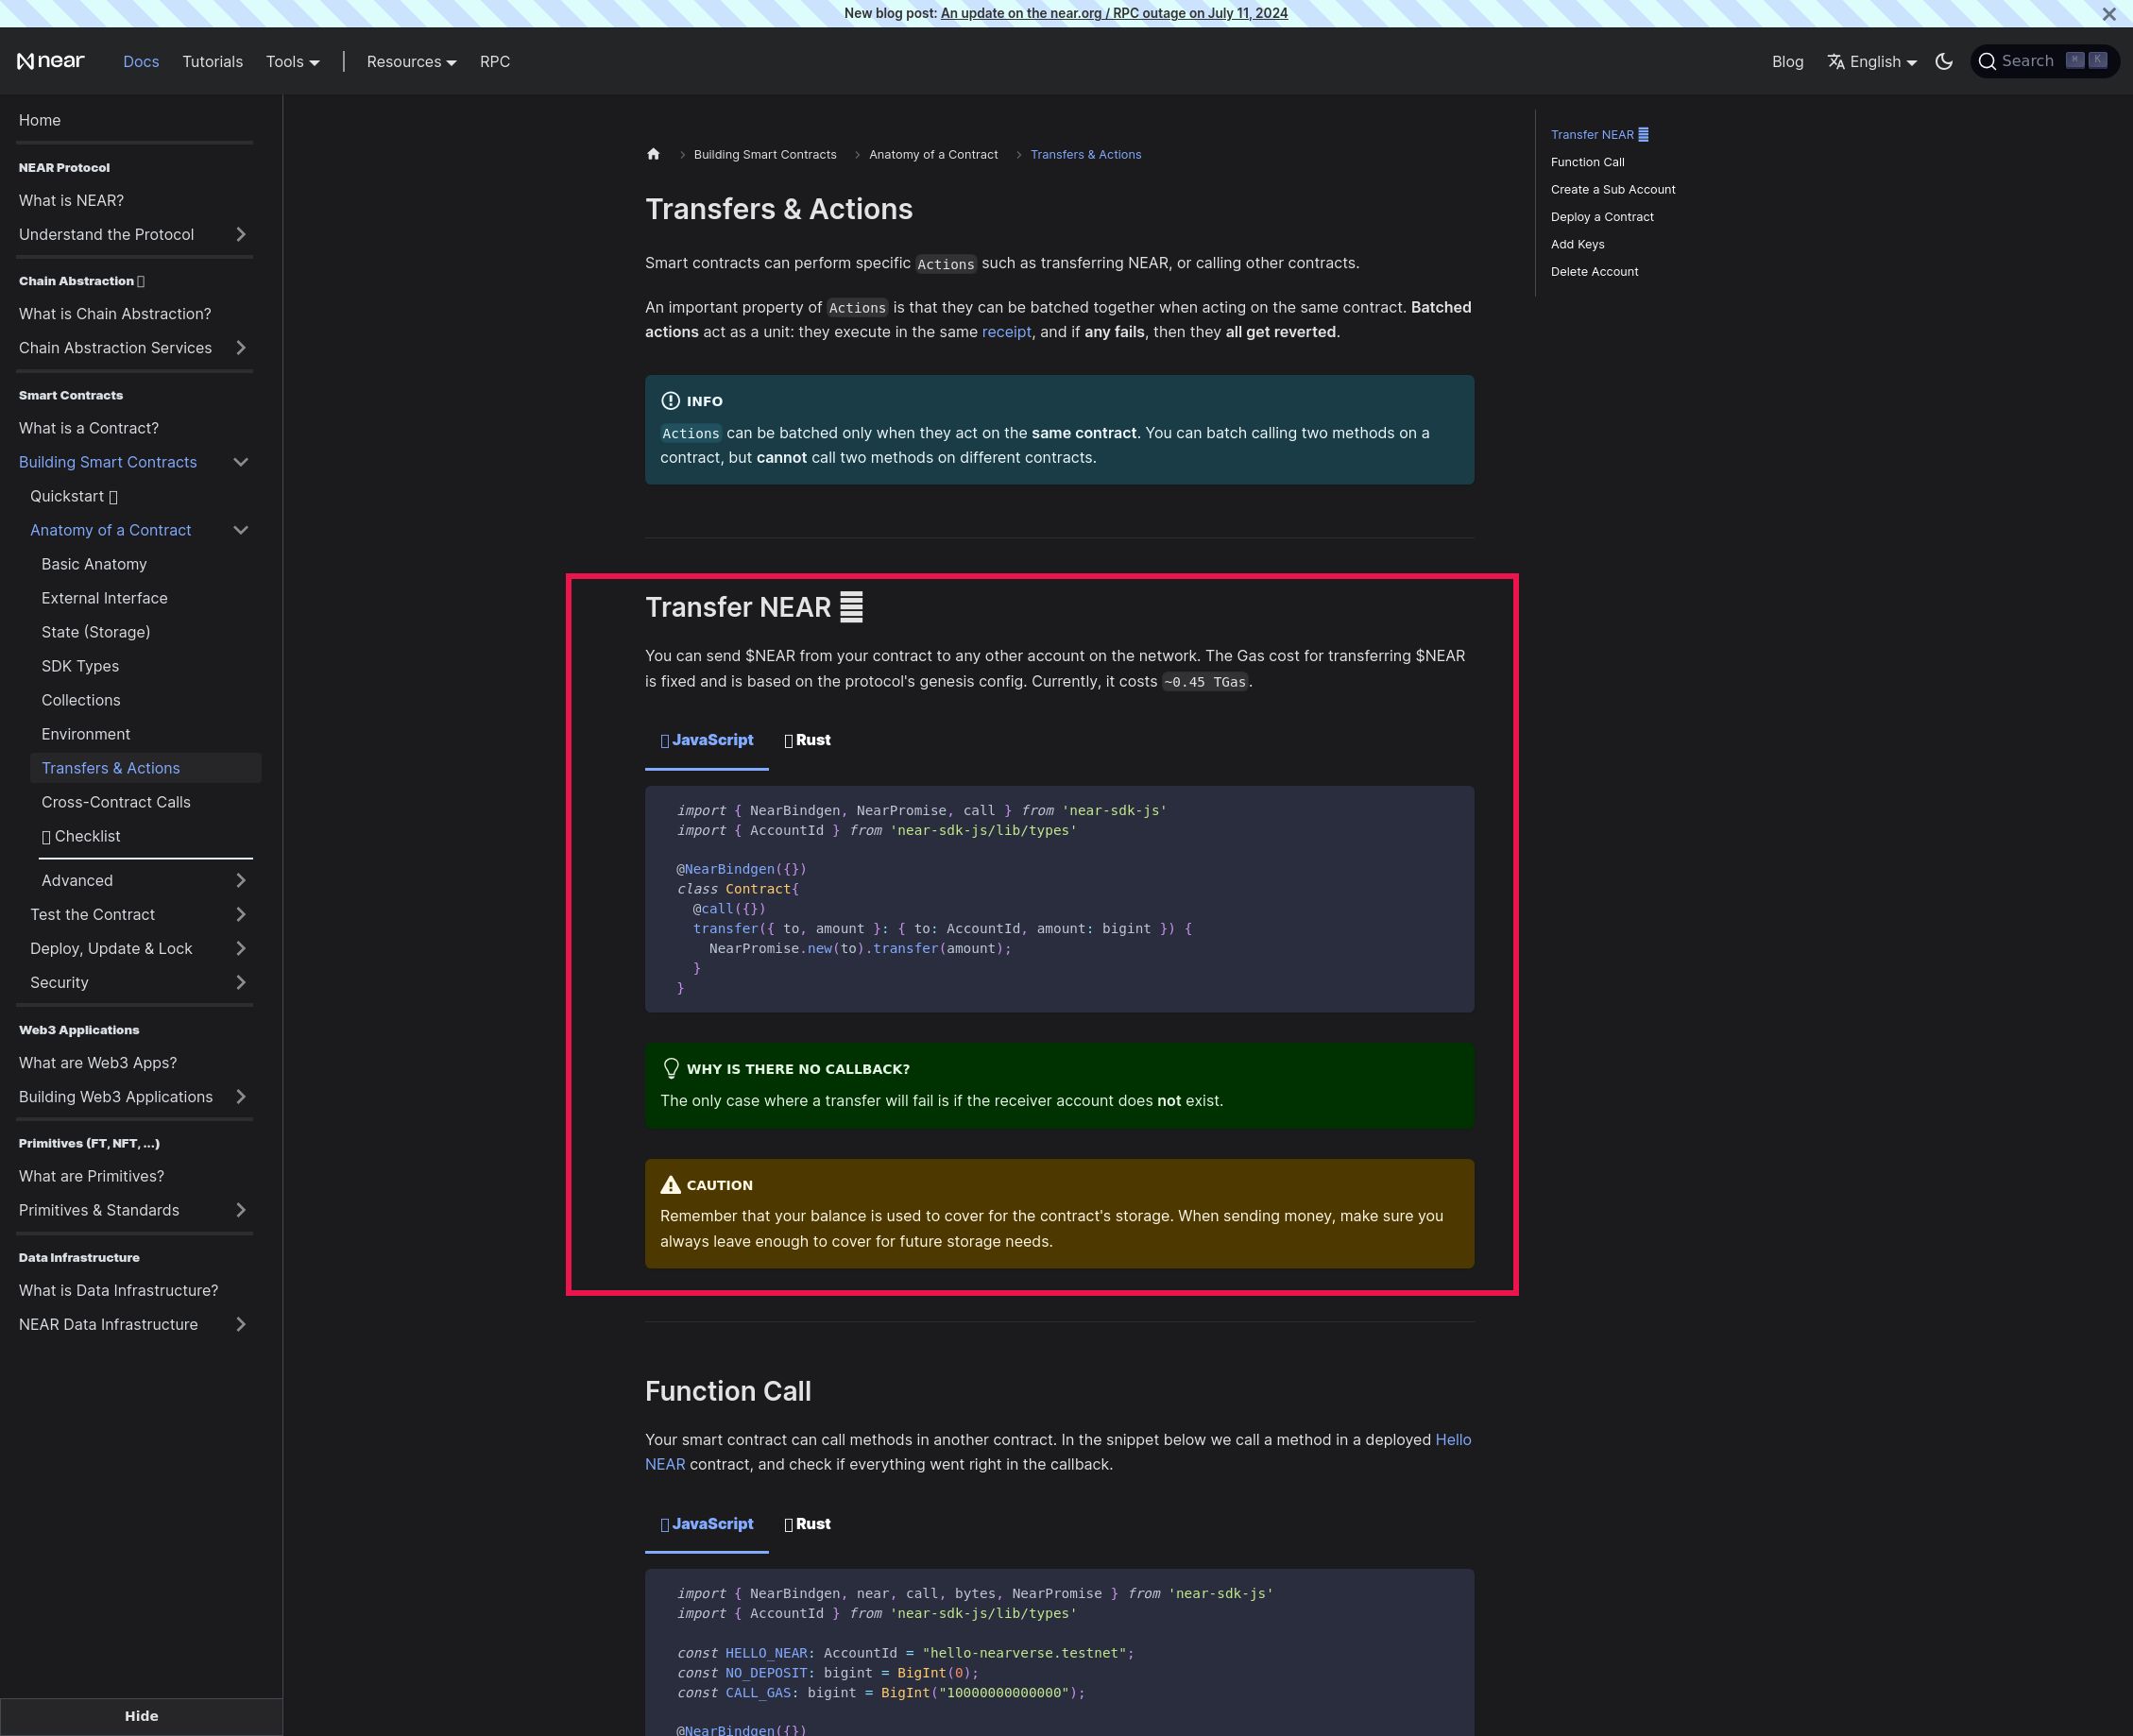
Task: Open What is NEAR? page
Action: click(71, 200)
